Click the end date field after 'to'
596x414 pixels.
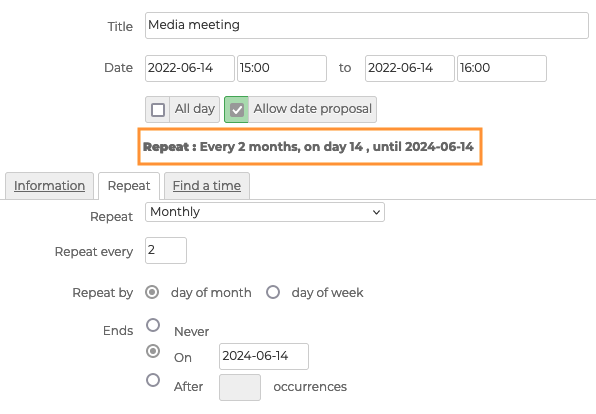410,68
